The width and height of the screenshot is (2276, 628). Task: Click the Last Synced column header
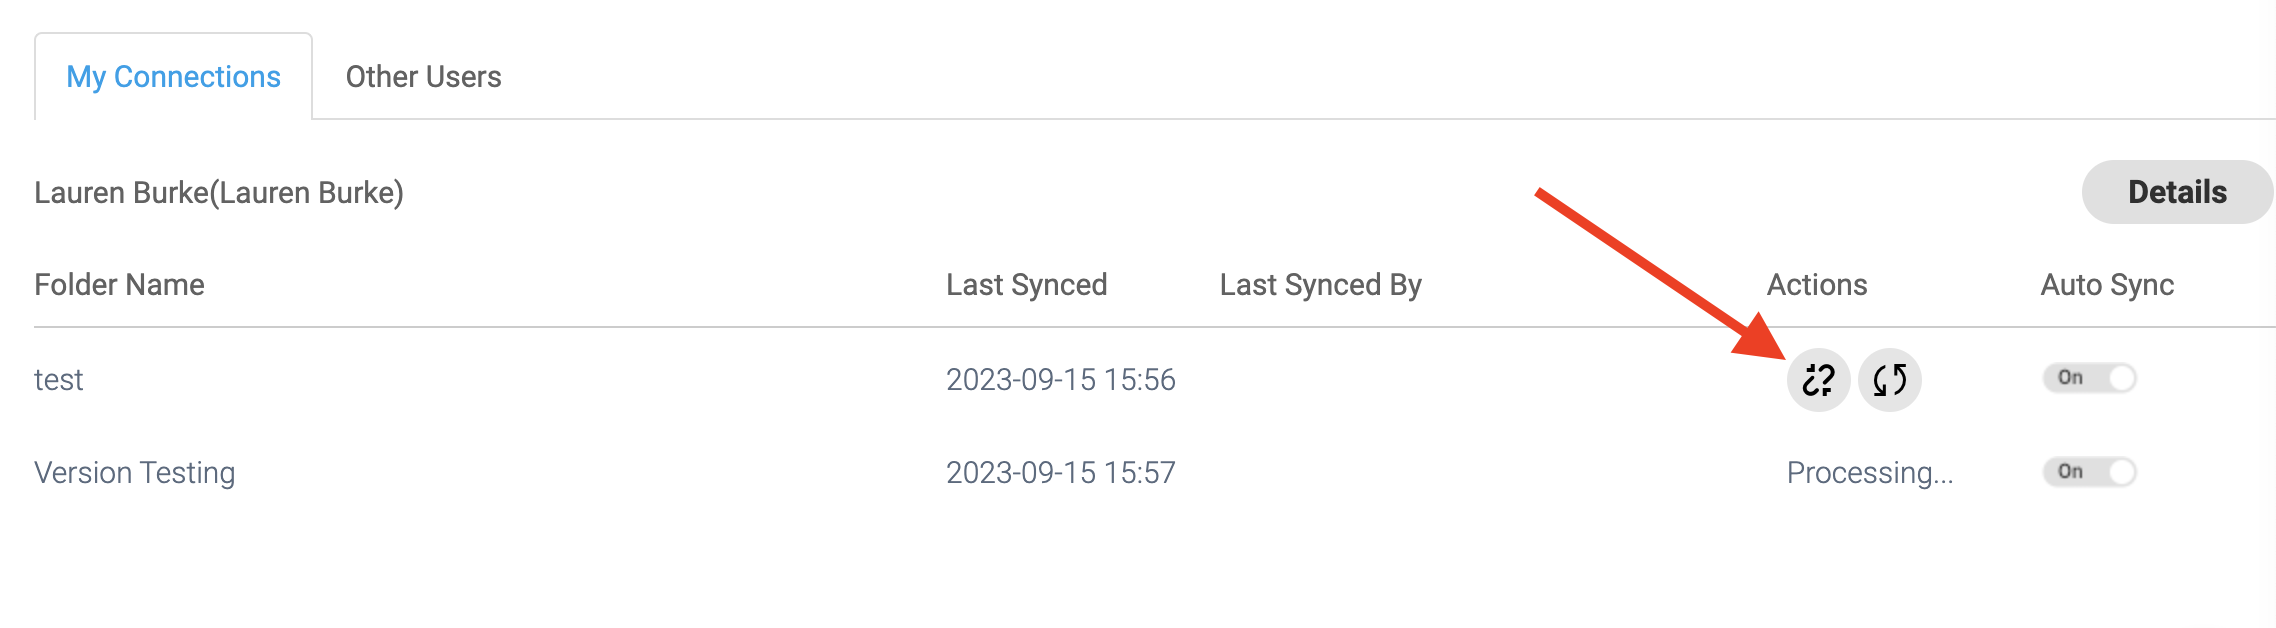click(x=1026, y=285)
